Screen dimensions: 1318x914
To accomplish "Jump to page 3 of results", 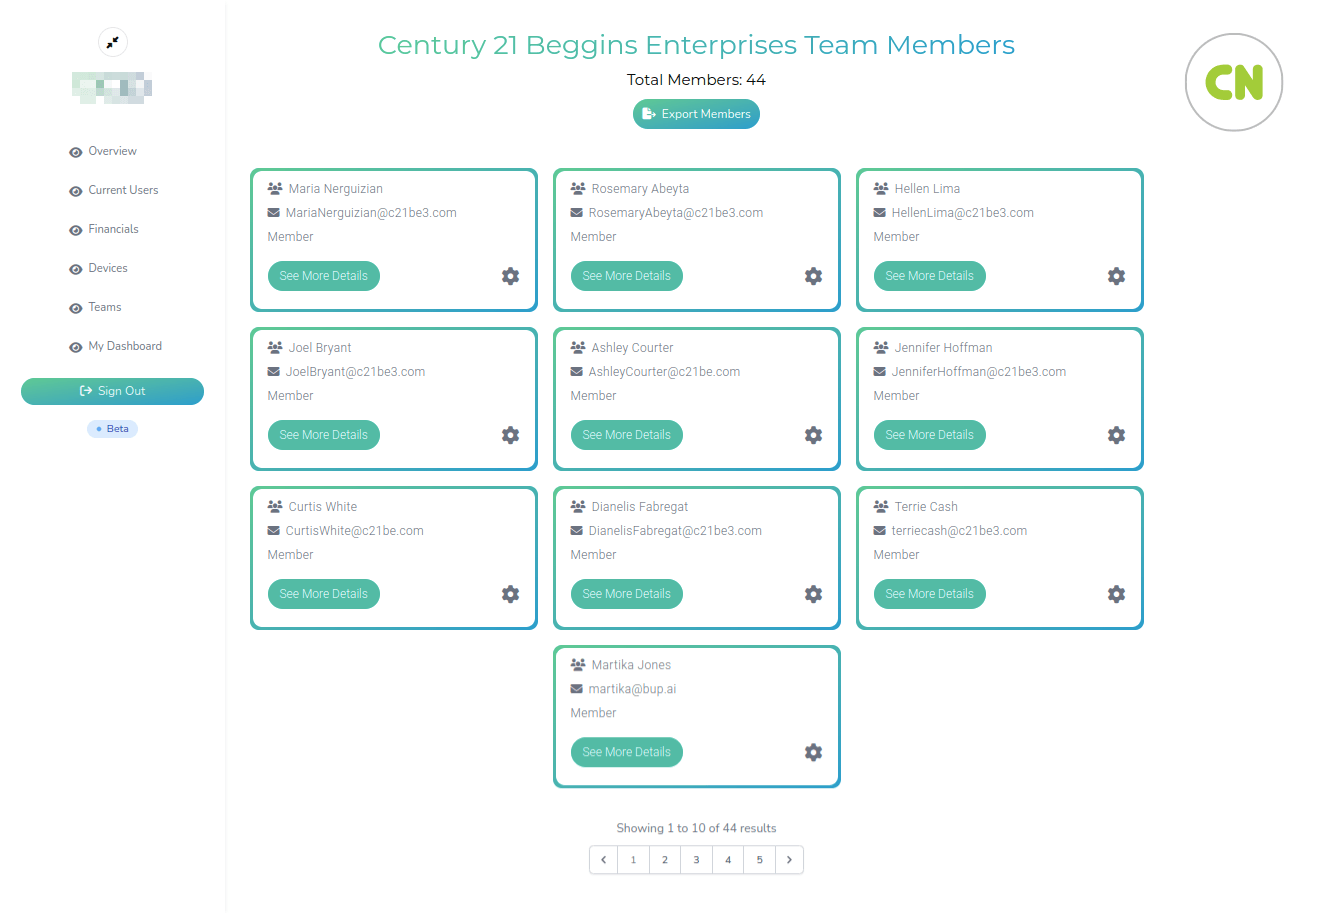I will click(x=696, y=860).
